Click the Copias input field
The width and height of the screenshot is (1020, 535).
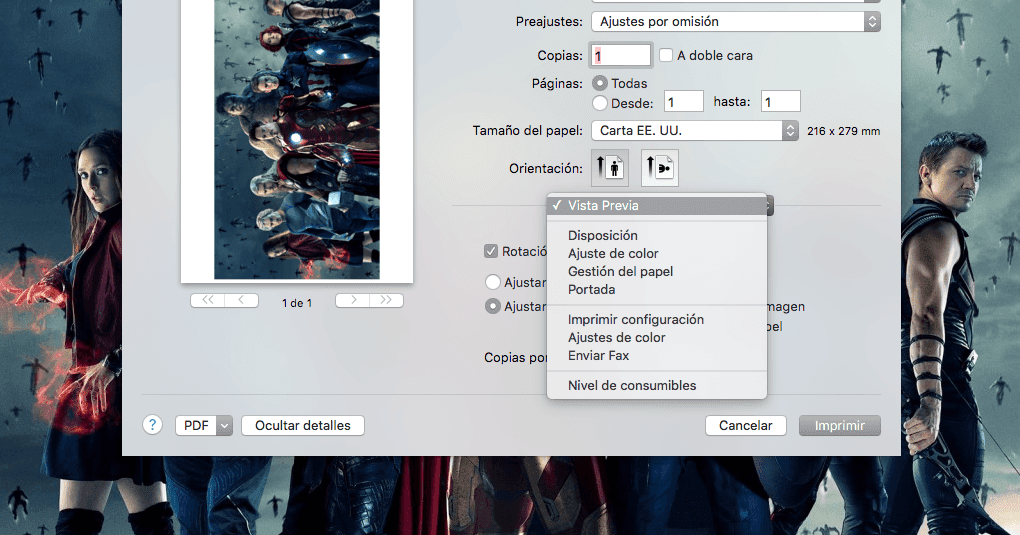(621, 55)
